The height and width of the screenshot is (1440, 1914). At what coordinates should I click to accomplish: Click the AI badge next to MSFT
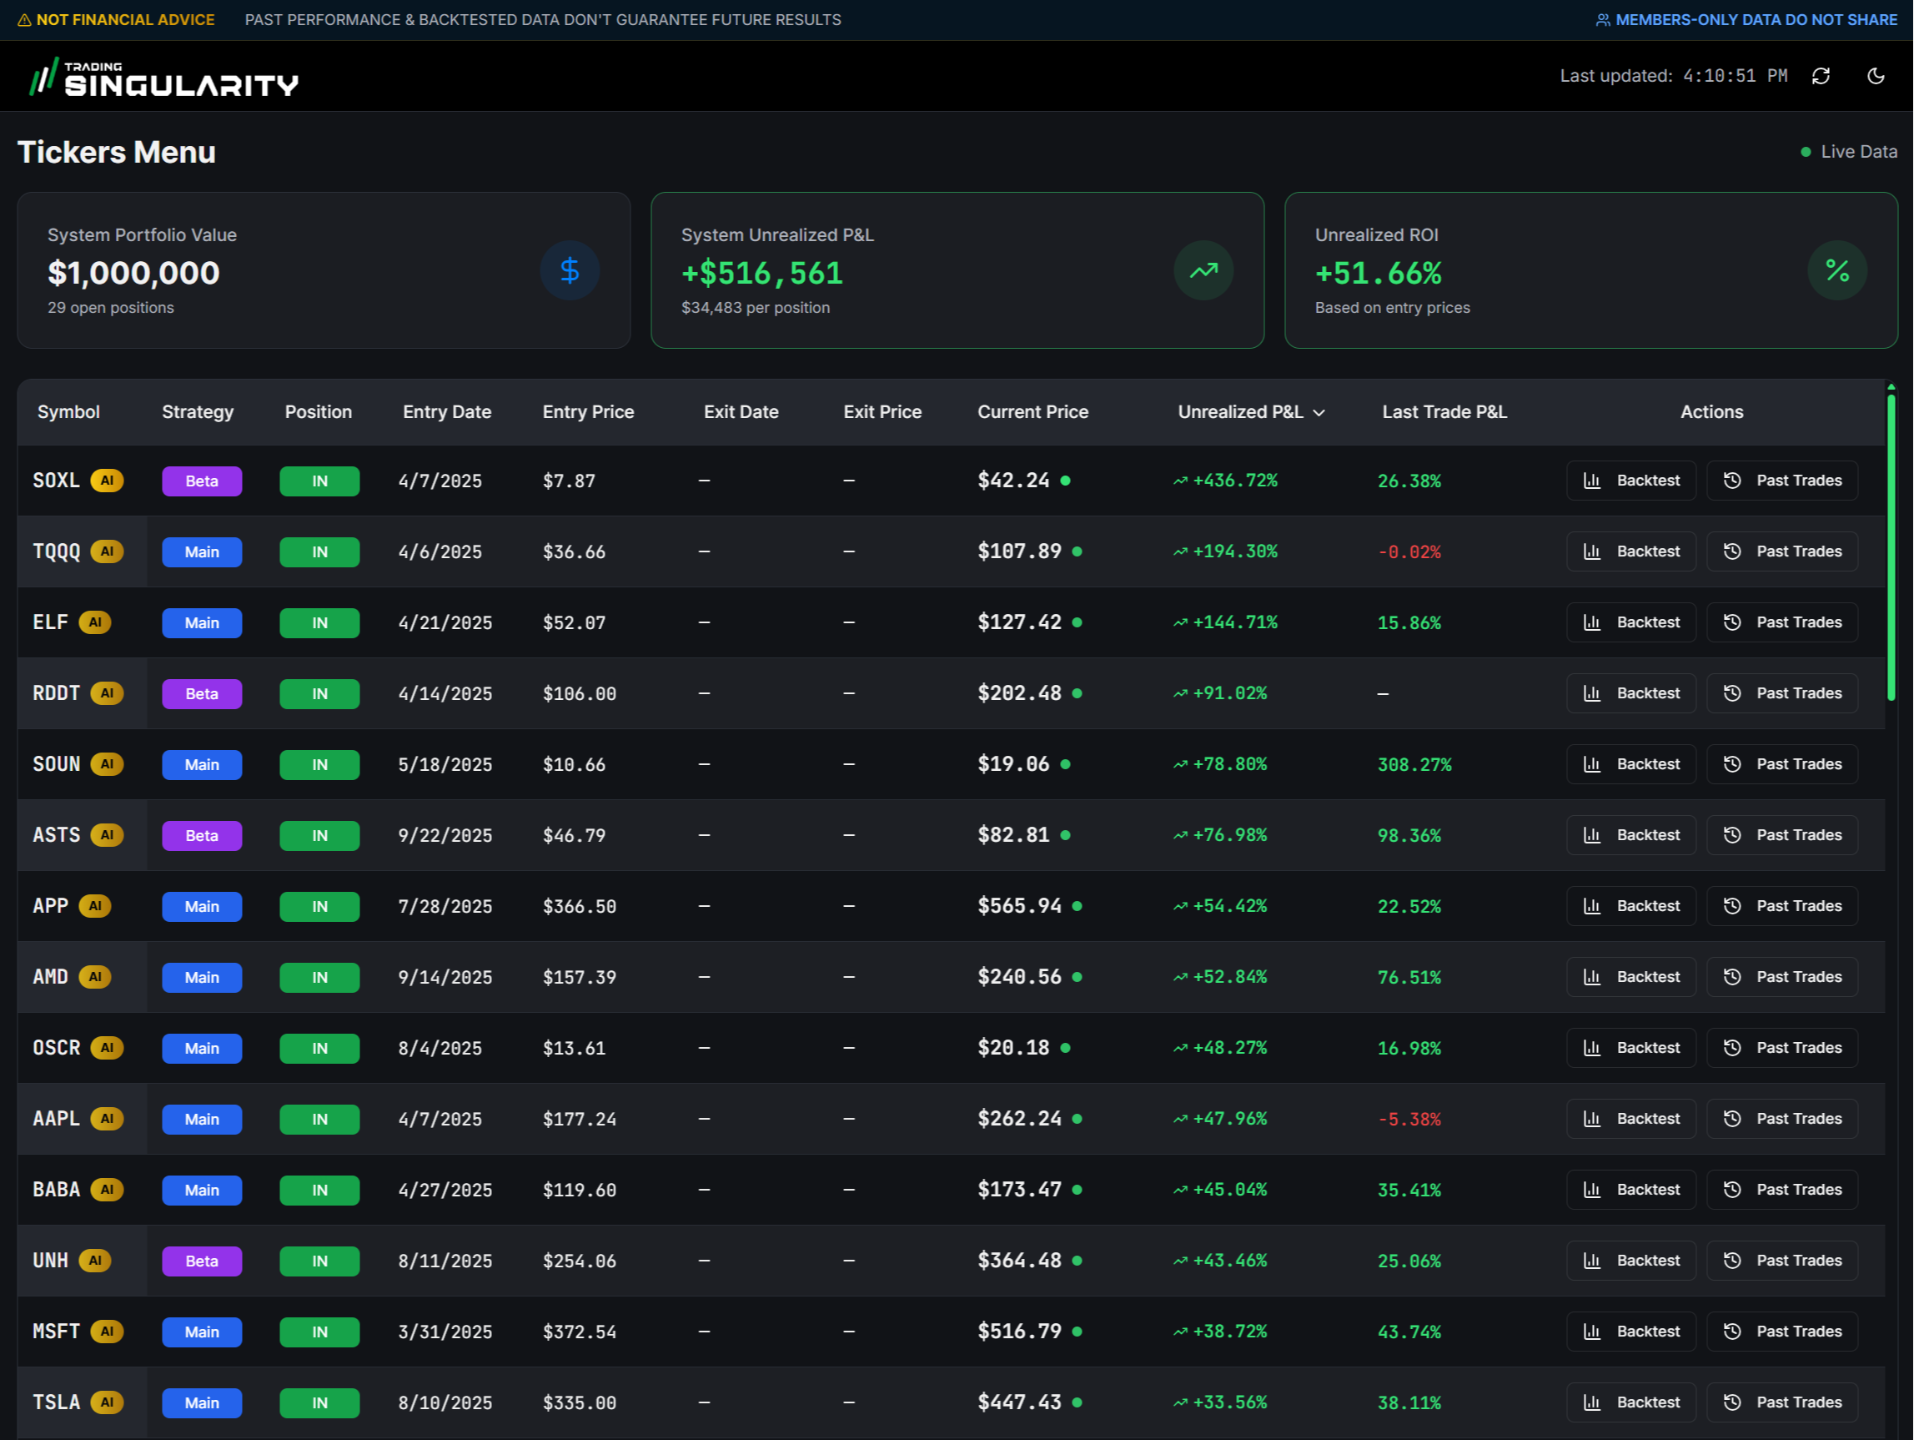tap(107, 1332)
